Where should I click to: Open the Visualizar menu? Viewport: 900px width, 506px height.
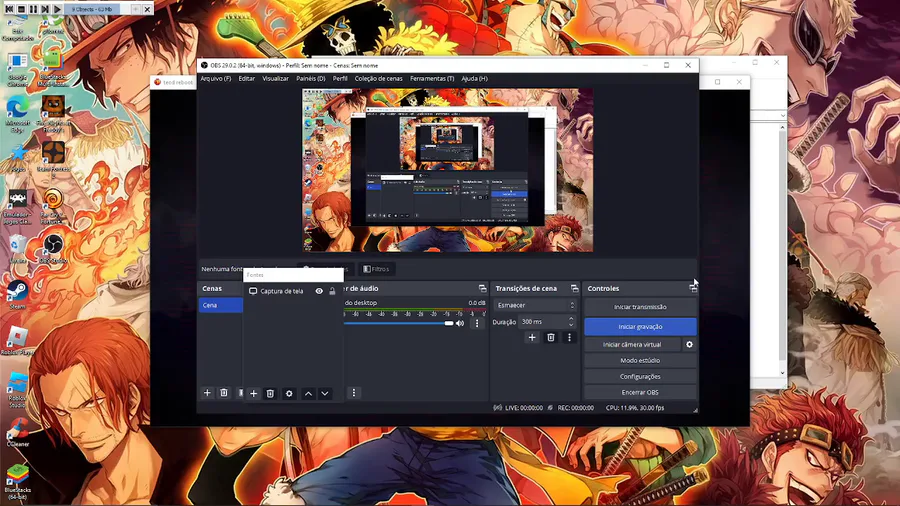pos(276,79)
